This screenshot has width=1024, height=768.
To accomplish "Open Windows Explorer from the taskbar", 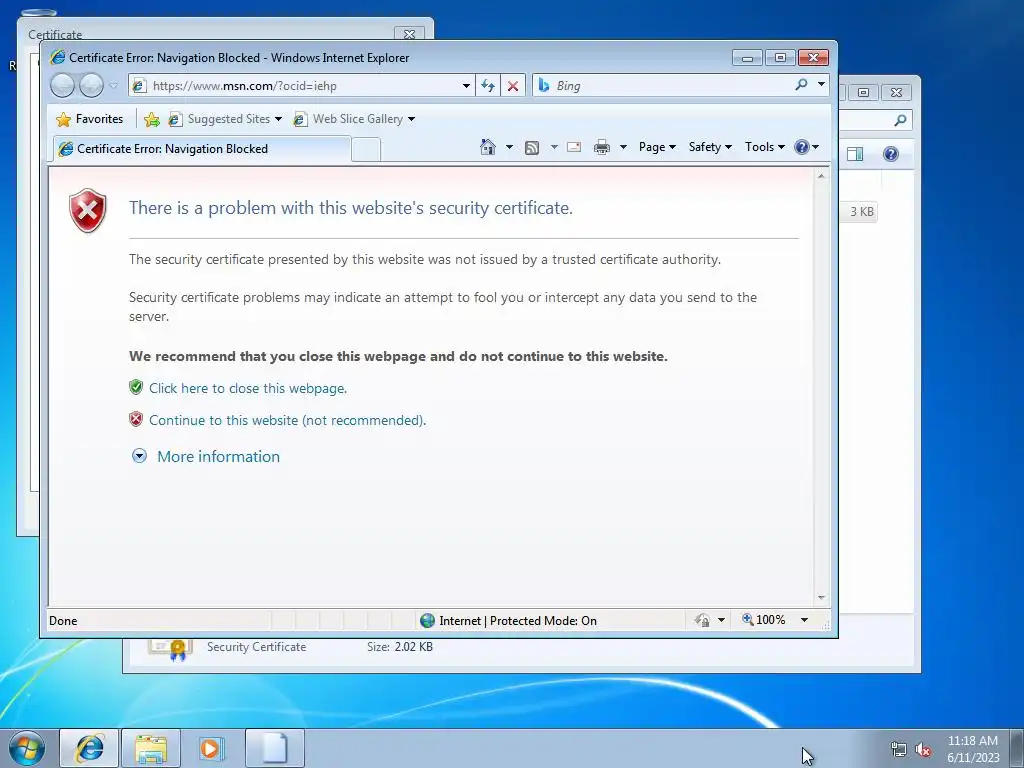I will pyautogui.click(x=151, y=748).
